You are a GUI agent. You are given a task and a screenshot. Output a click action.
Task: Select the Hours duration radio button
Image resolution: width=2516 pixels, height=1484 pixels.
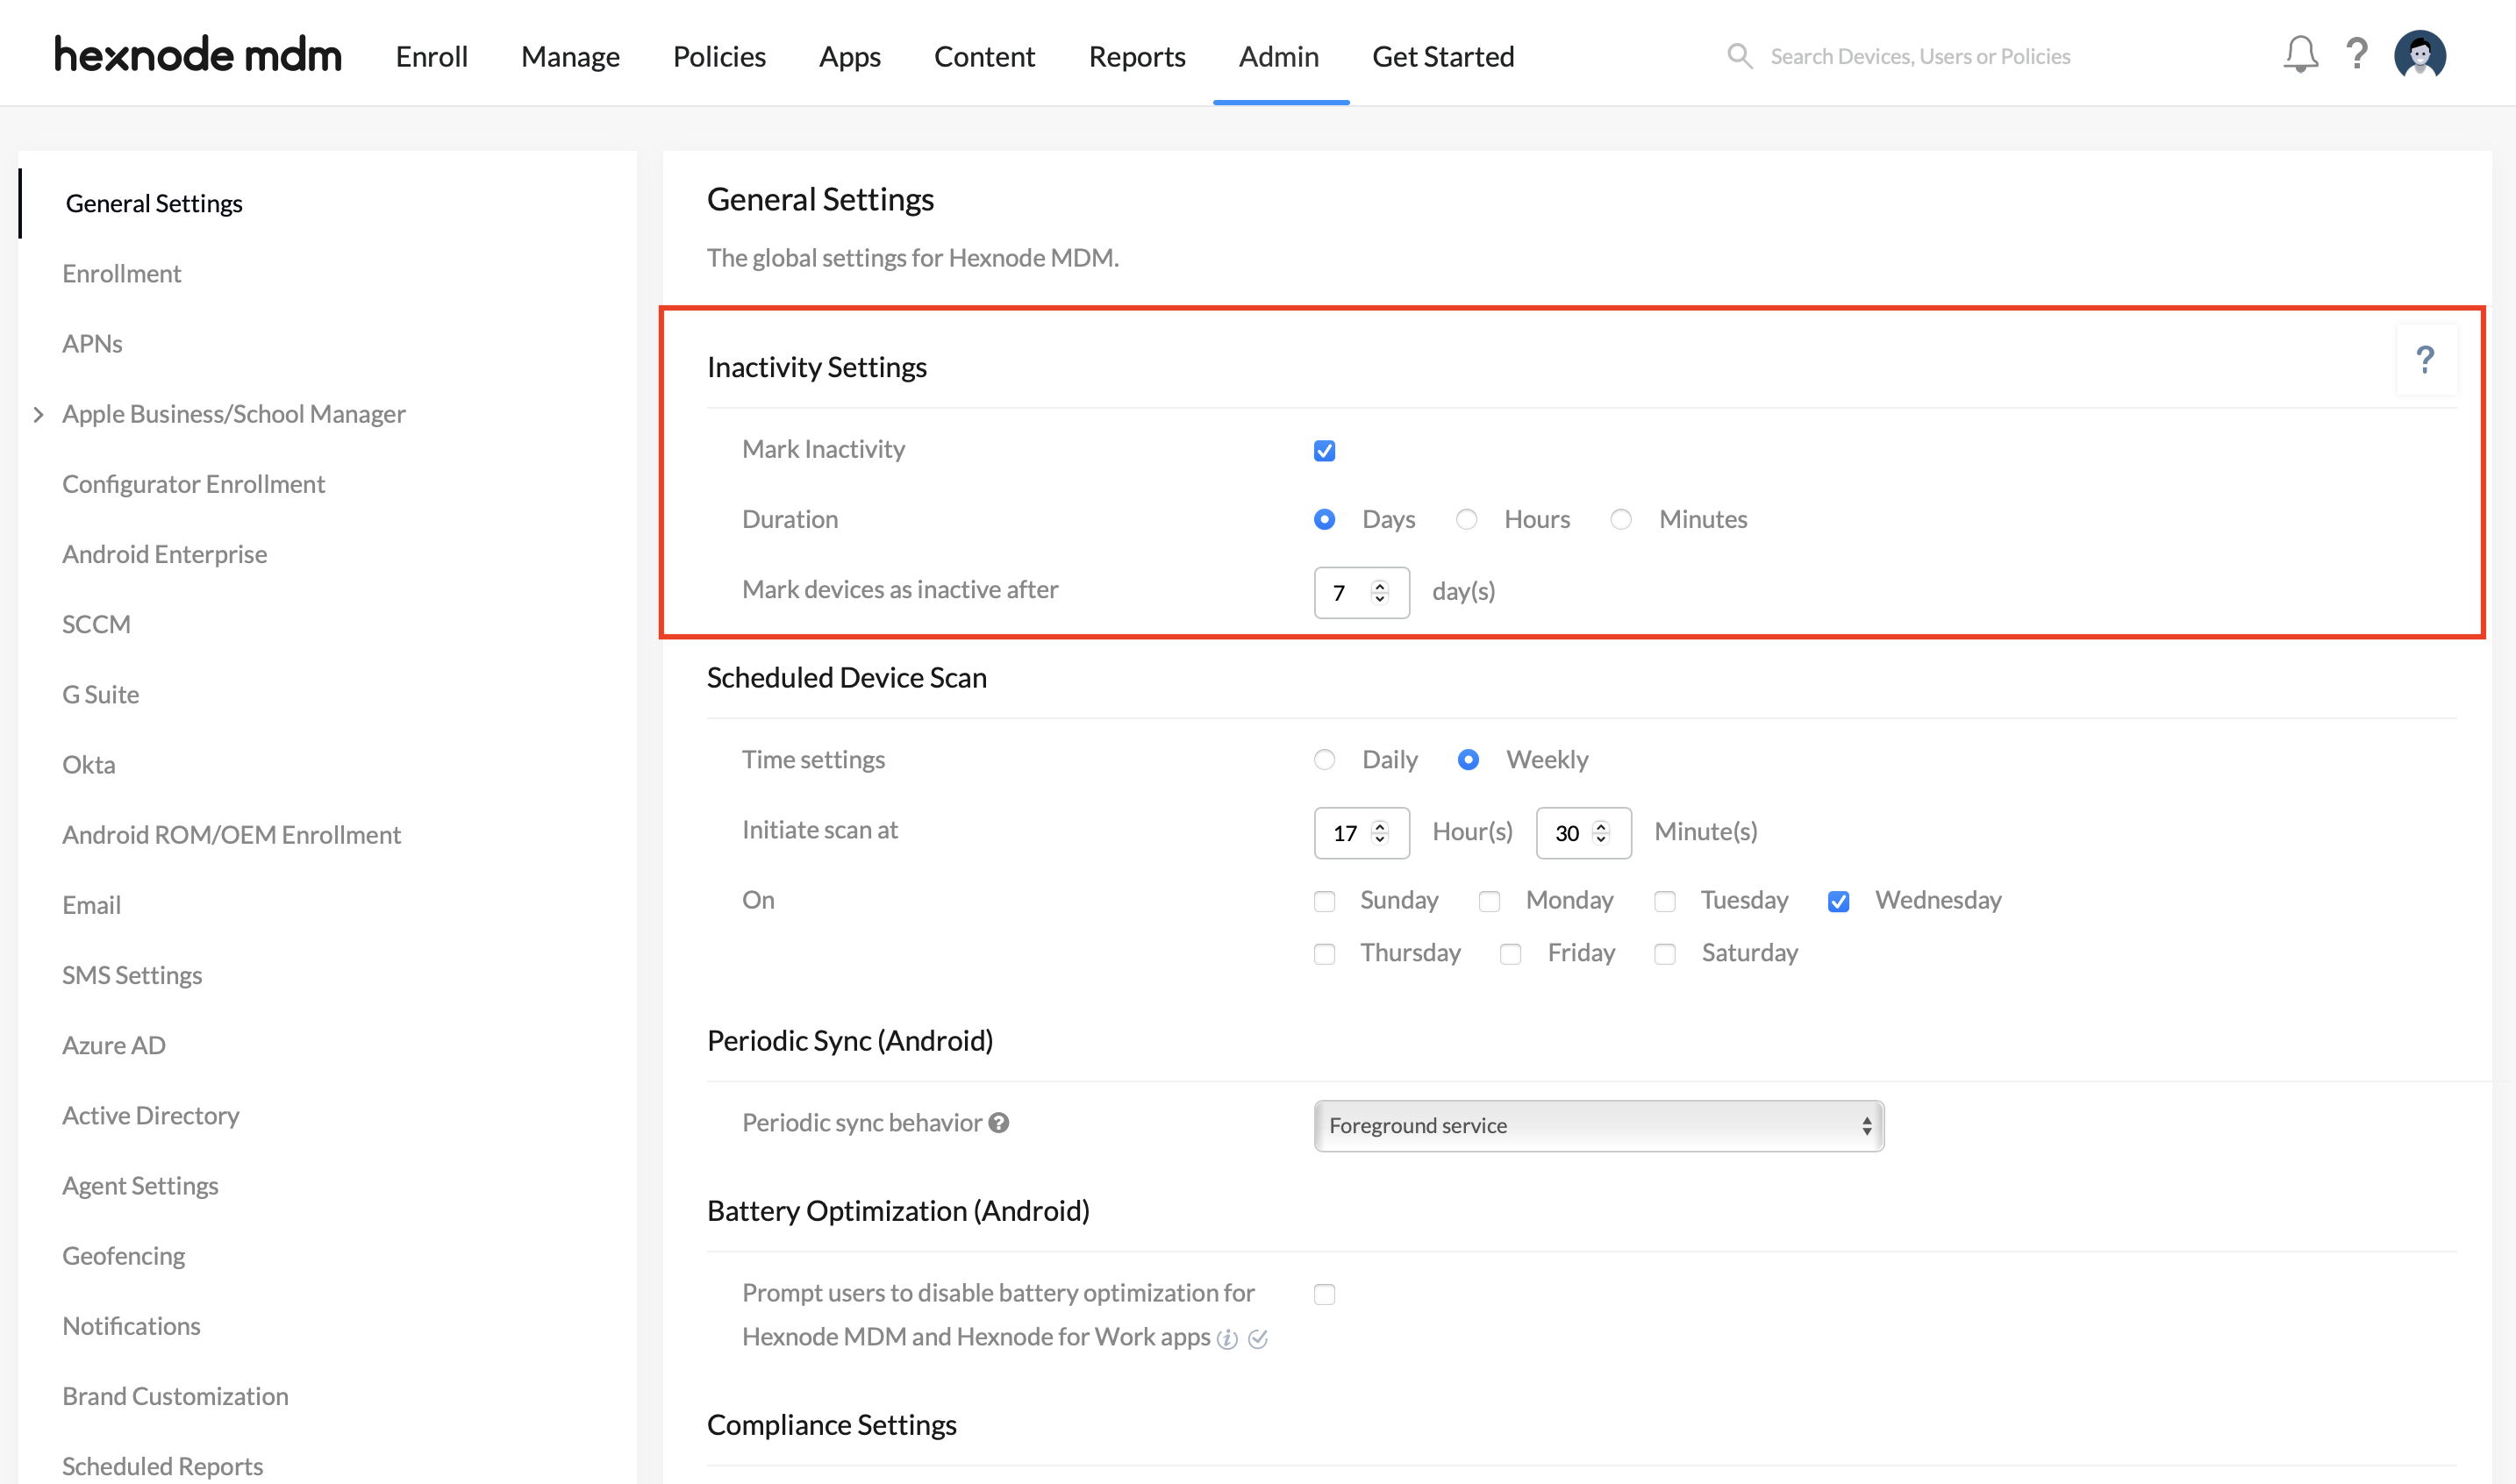[x=1466, y=520]
